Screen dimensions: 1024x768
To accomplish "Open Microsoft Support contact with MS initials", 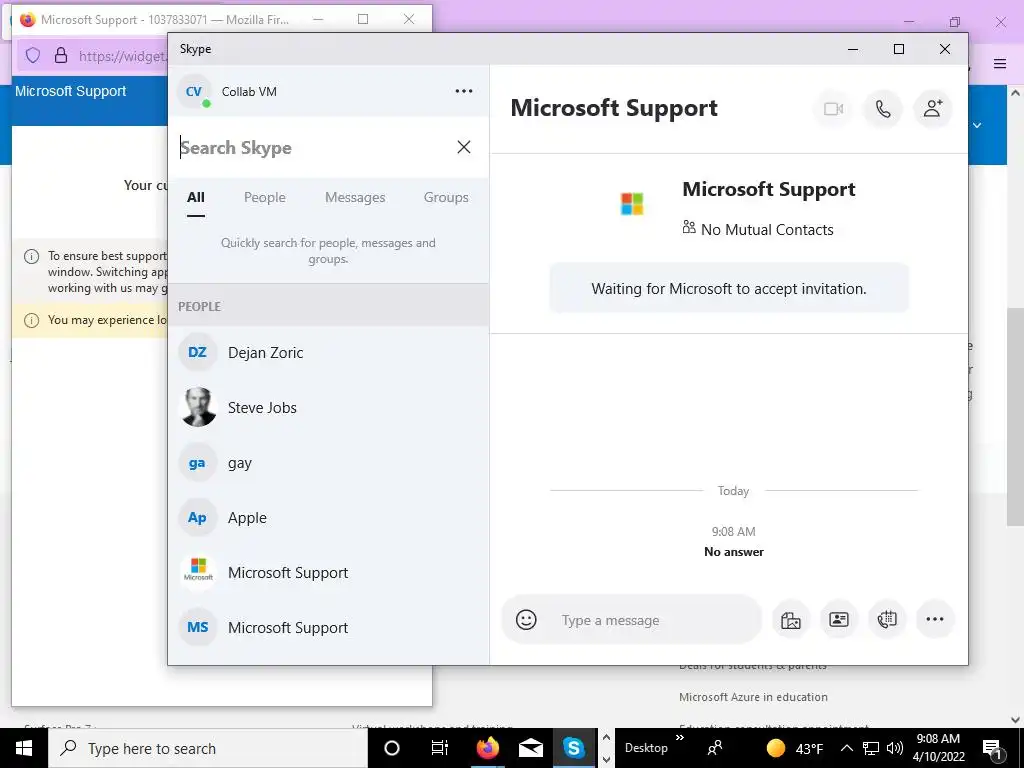I will pos(328,628).
